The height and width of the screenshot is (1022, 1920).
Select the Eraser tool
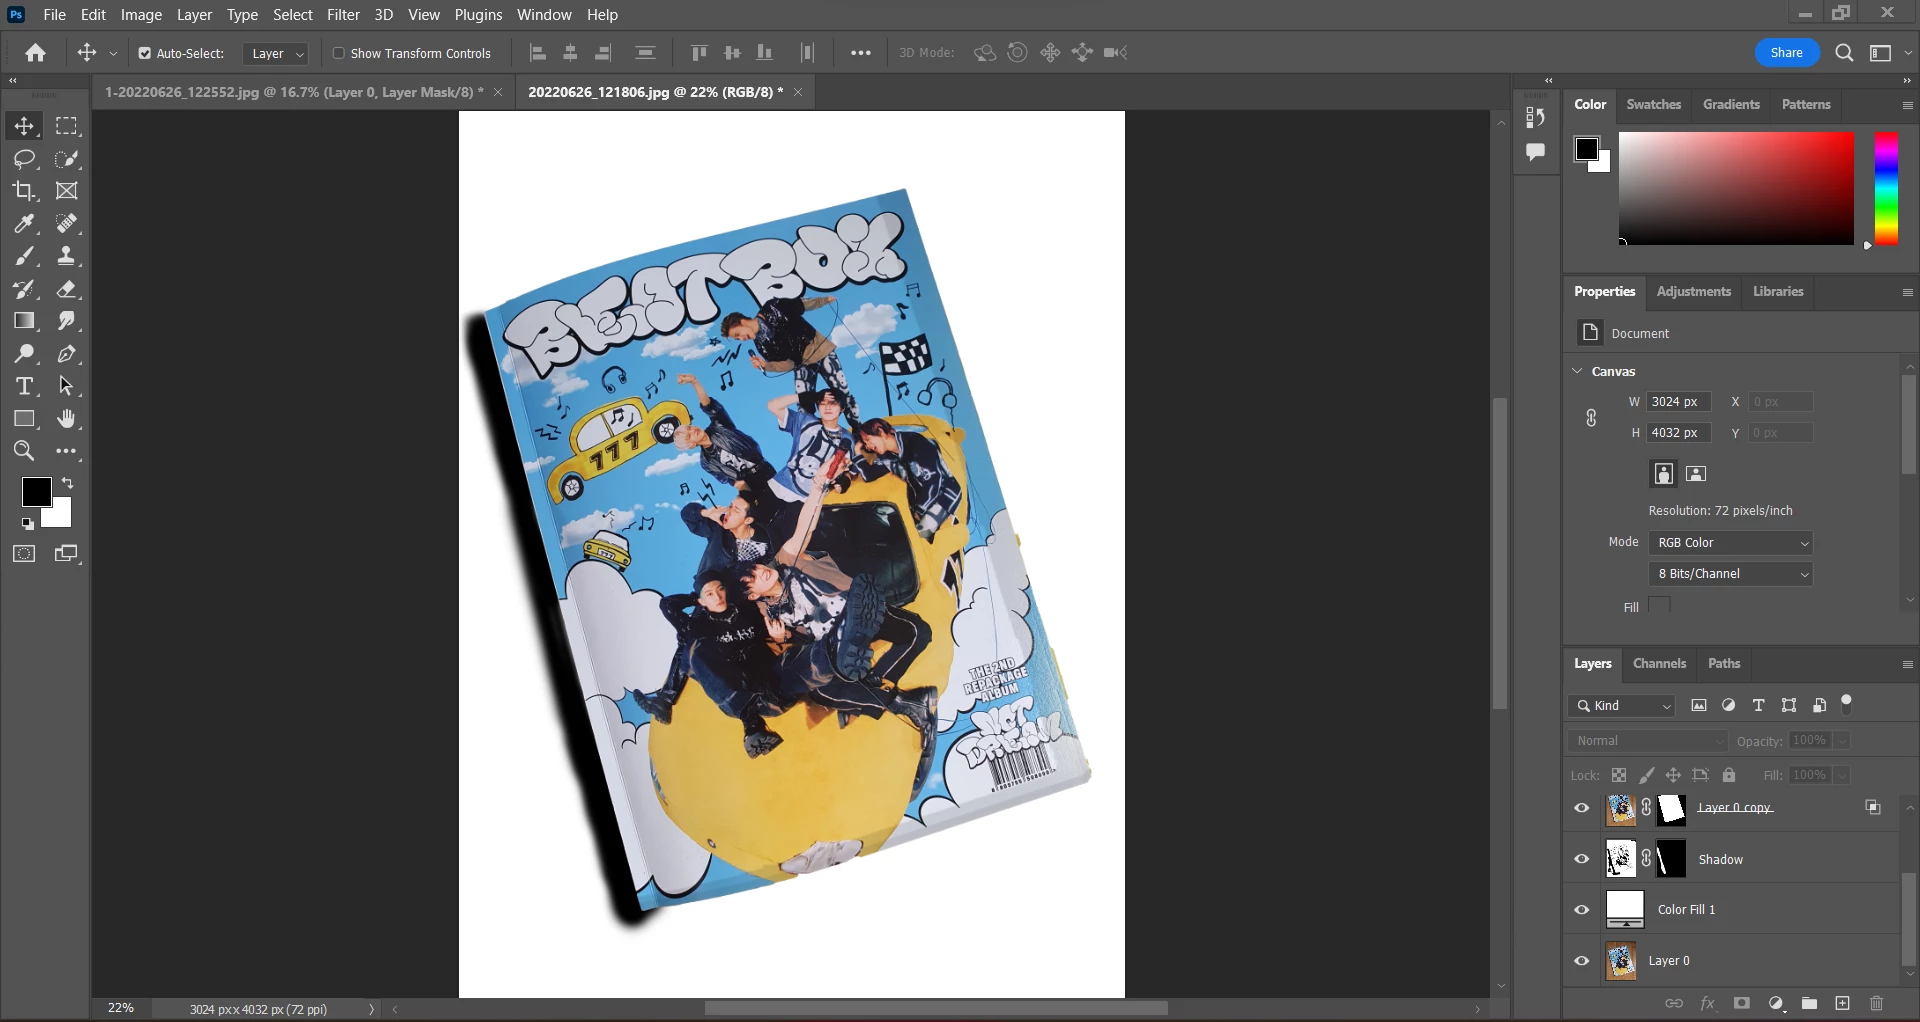point(67,290)
